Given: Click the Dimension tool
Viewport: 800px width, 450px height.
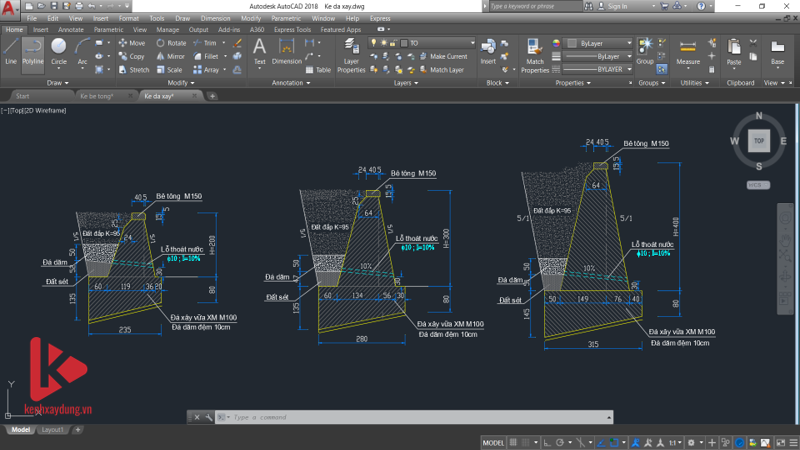Looking at the screenshot, I should click(287, 50).
